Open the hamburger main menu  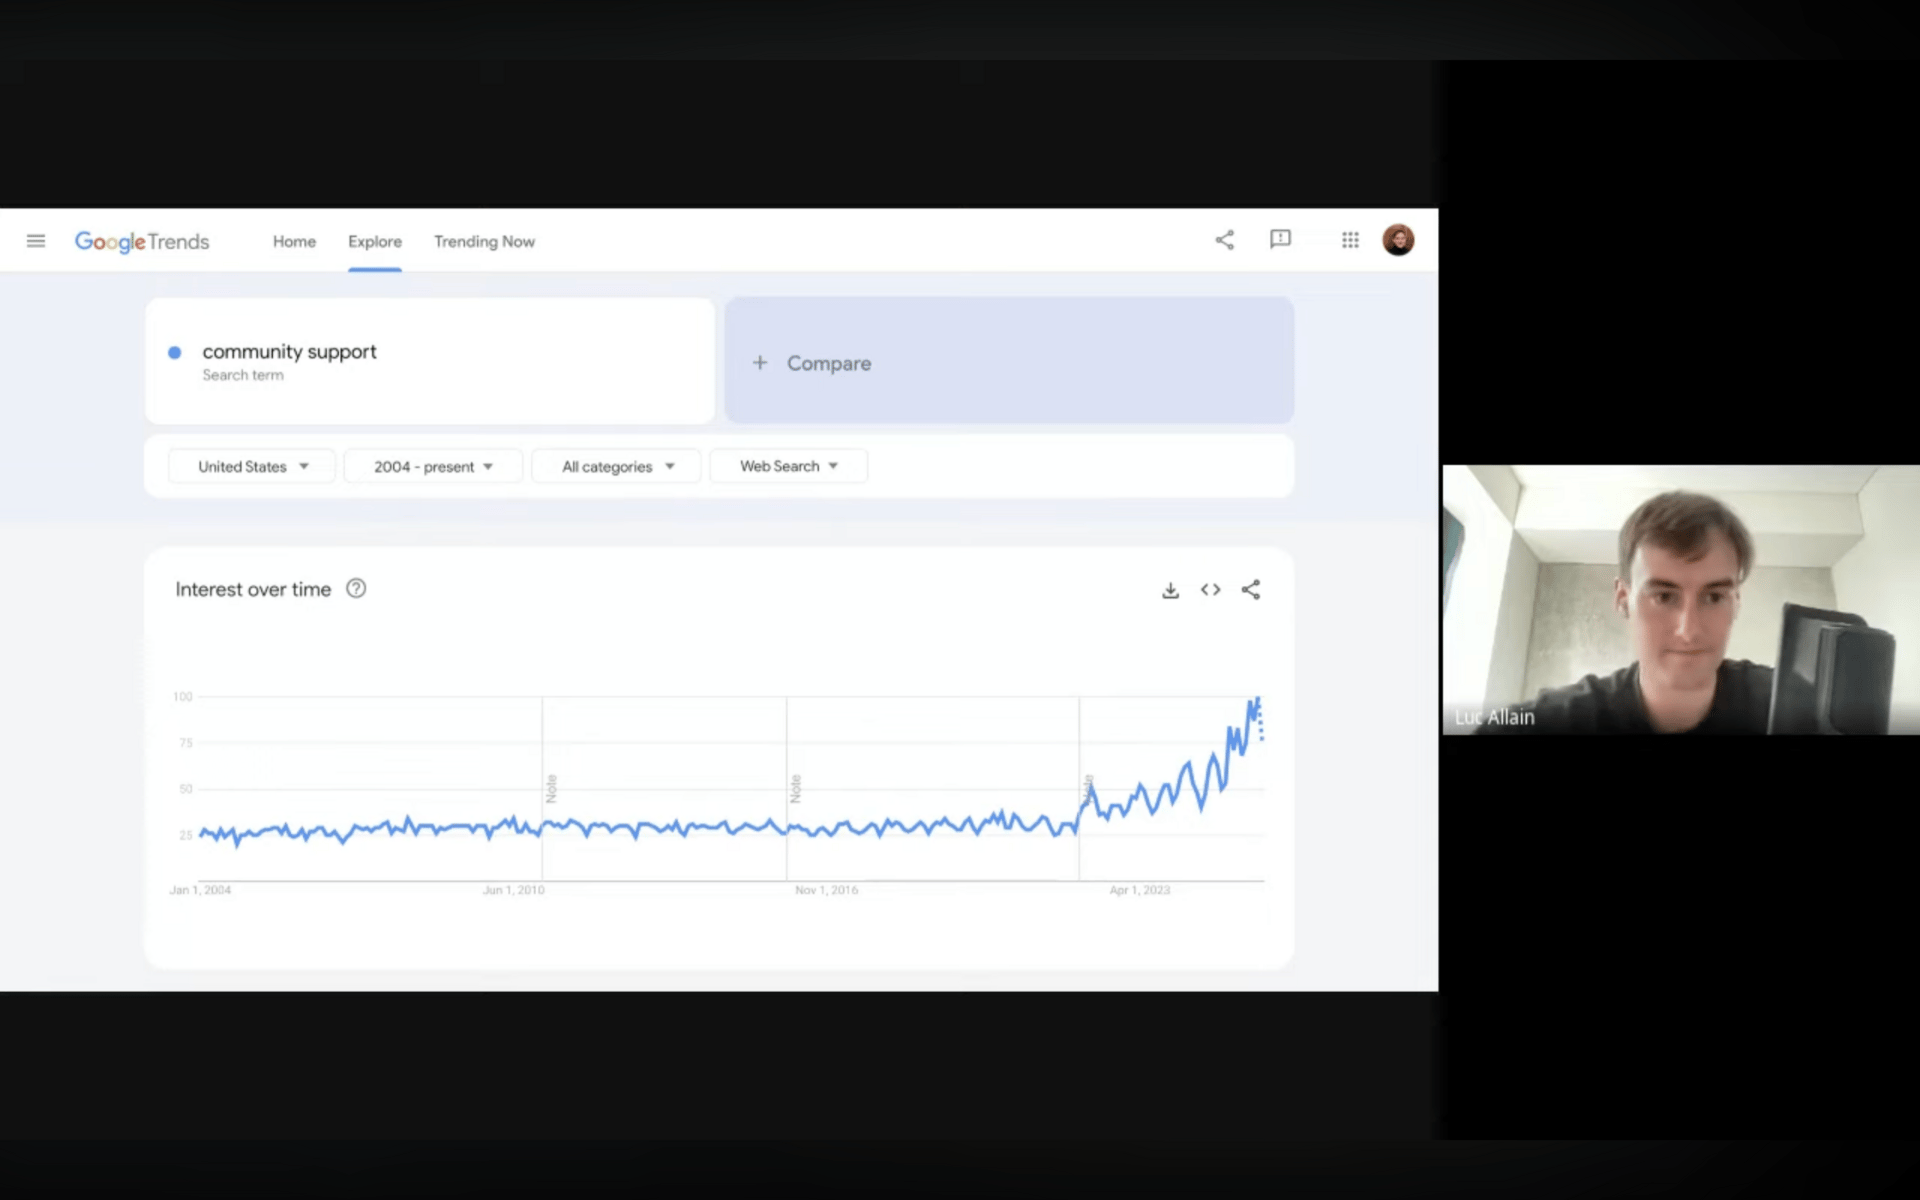(x=36, y=241)
